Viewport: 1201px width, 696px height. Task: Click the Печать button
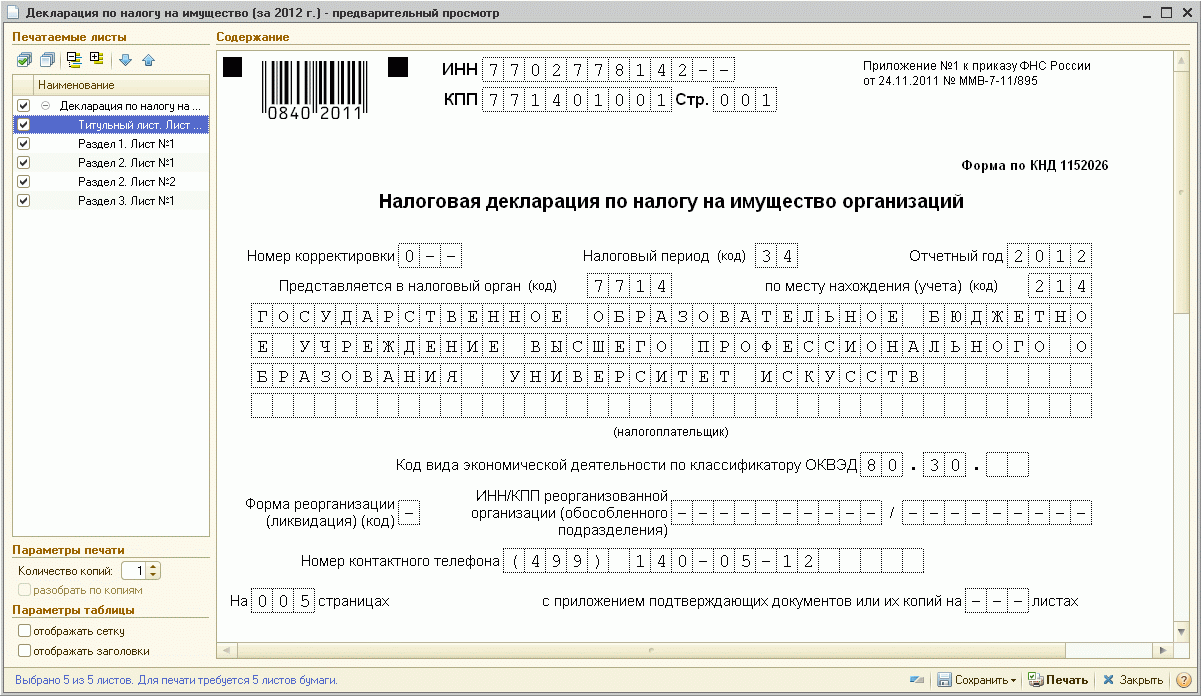coord(1058,680)
